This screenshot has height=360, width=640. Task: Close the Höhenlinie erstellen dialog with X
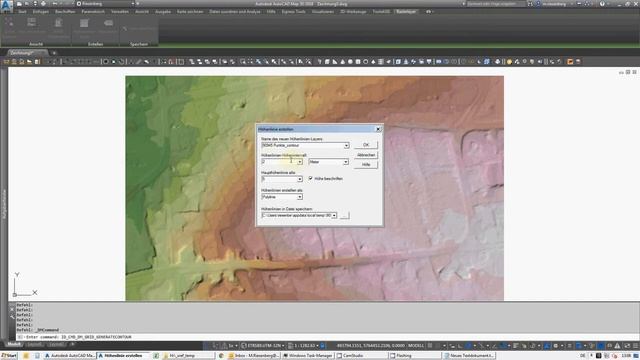[x=378, y=129]
